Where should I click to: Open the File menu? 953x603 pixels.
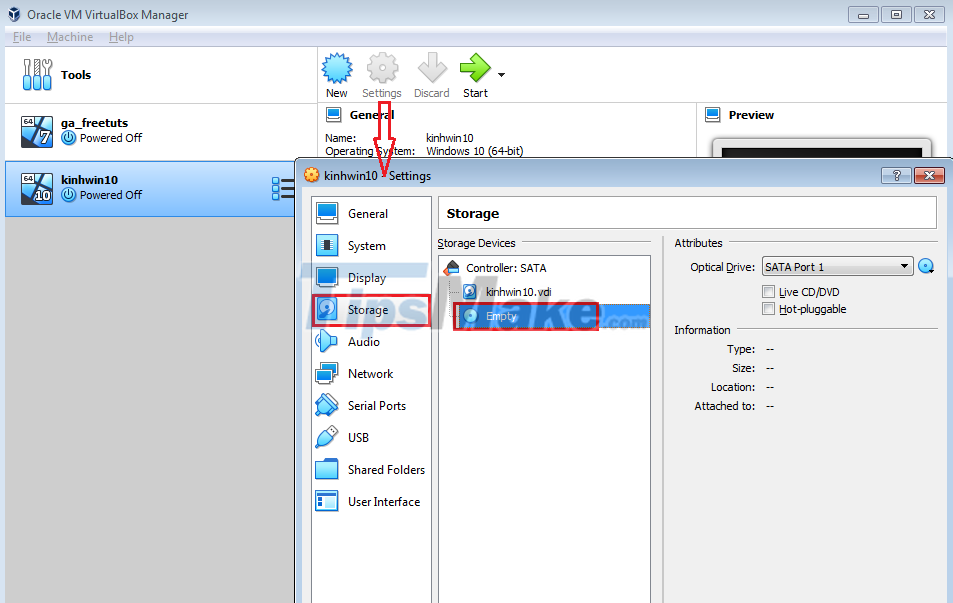pyautogui.click(x=21, y=36)
